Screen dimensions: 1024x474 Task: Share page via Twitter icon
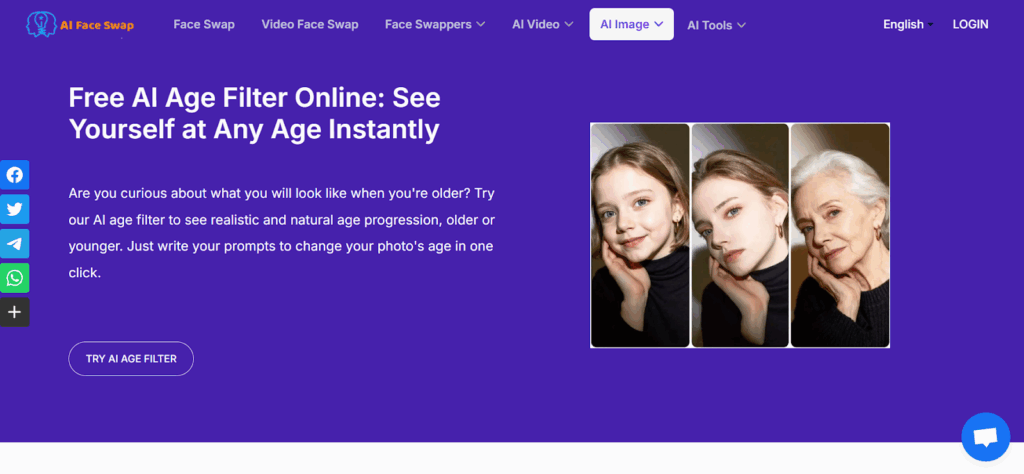[x=15, y=209]
